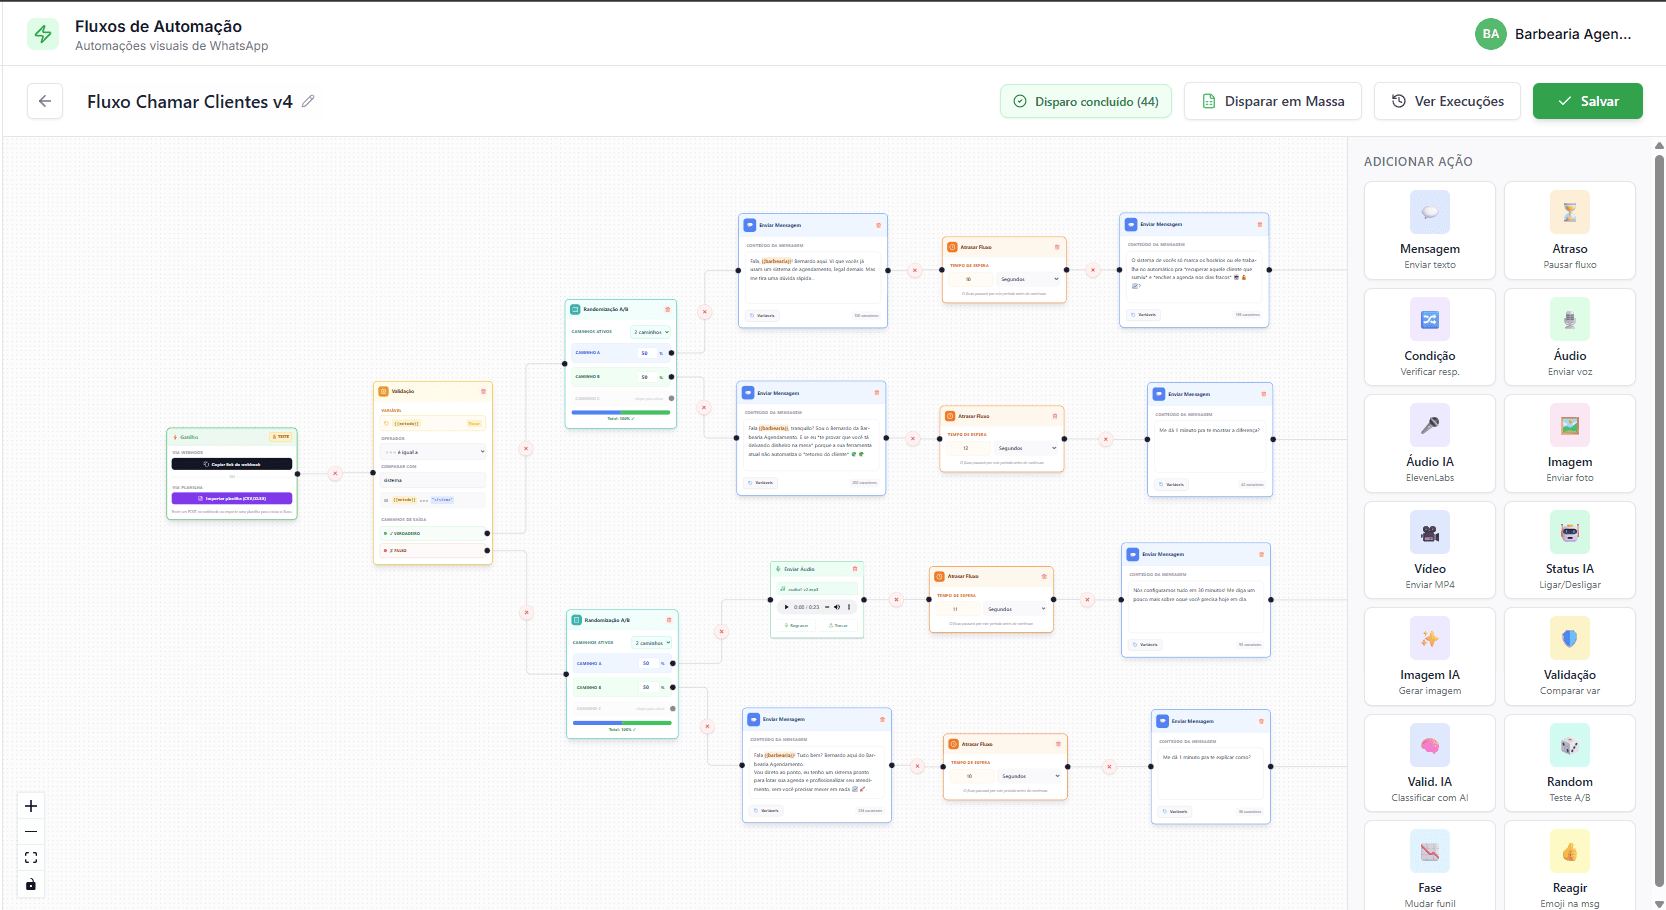Rename the flow using the pencil edit icon

[310, 101]
